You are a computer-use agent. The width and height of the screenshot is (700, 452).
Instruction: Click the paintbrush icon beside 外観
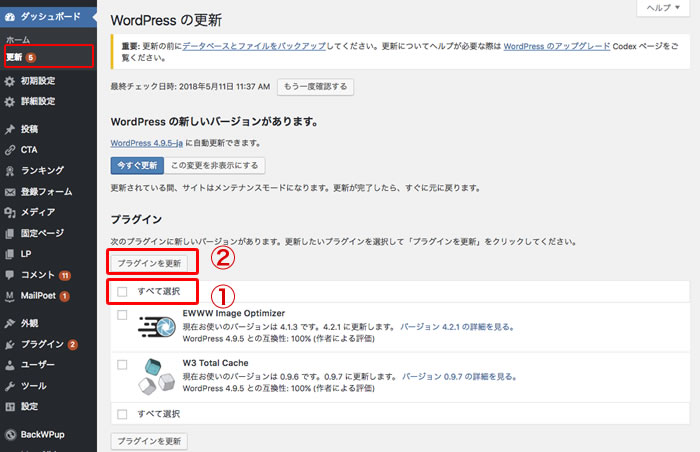coord(10,323)
